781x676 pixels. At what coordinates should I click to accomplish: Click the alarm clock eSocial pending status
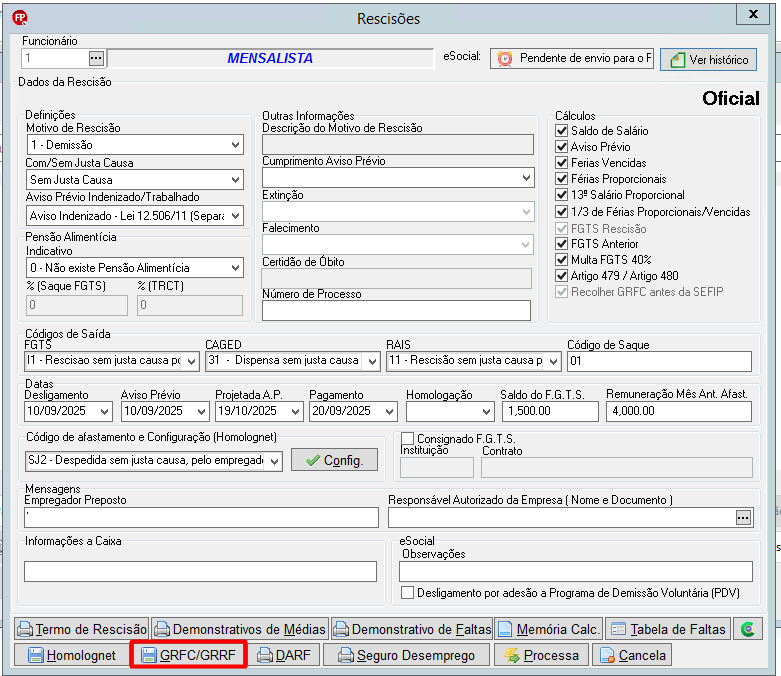[x=572, y=58]
